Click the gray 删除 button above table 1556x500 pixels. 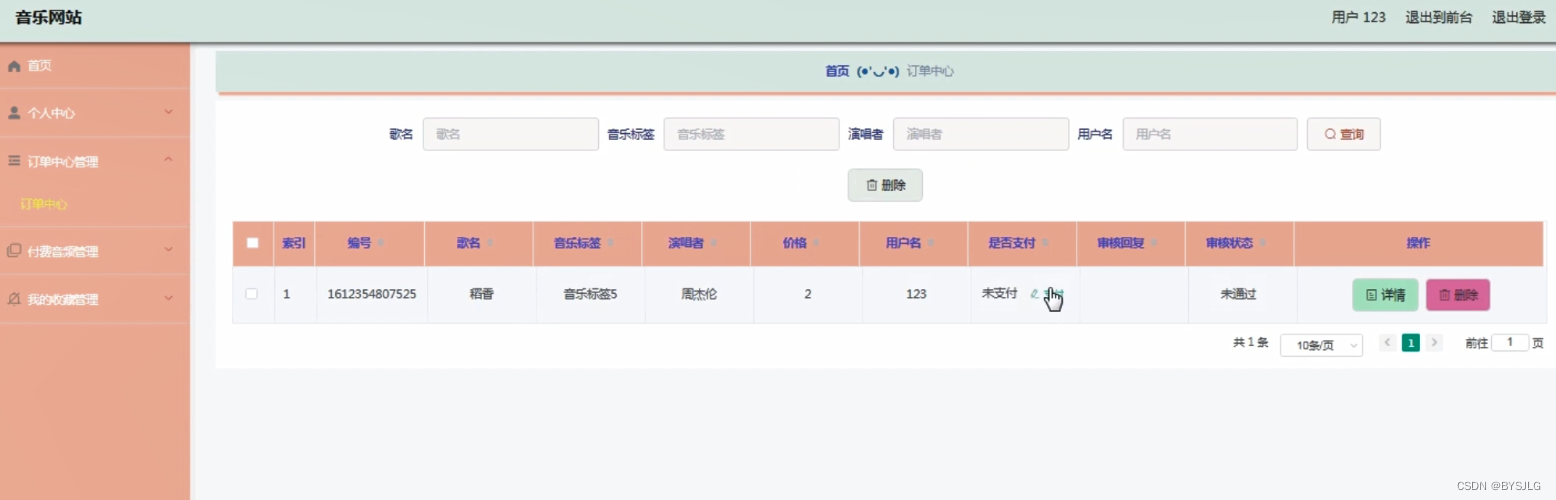coord(885,185)
